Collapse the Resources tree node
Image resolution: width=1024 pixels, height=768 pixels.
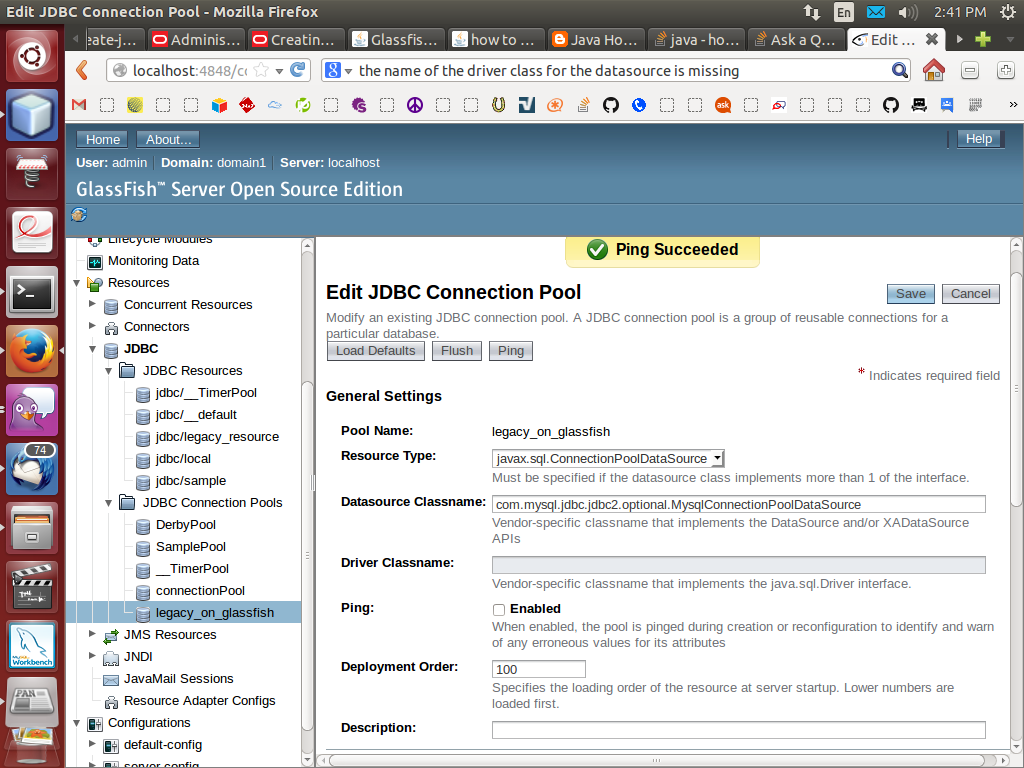point(76,283)
